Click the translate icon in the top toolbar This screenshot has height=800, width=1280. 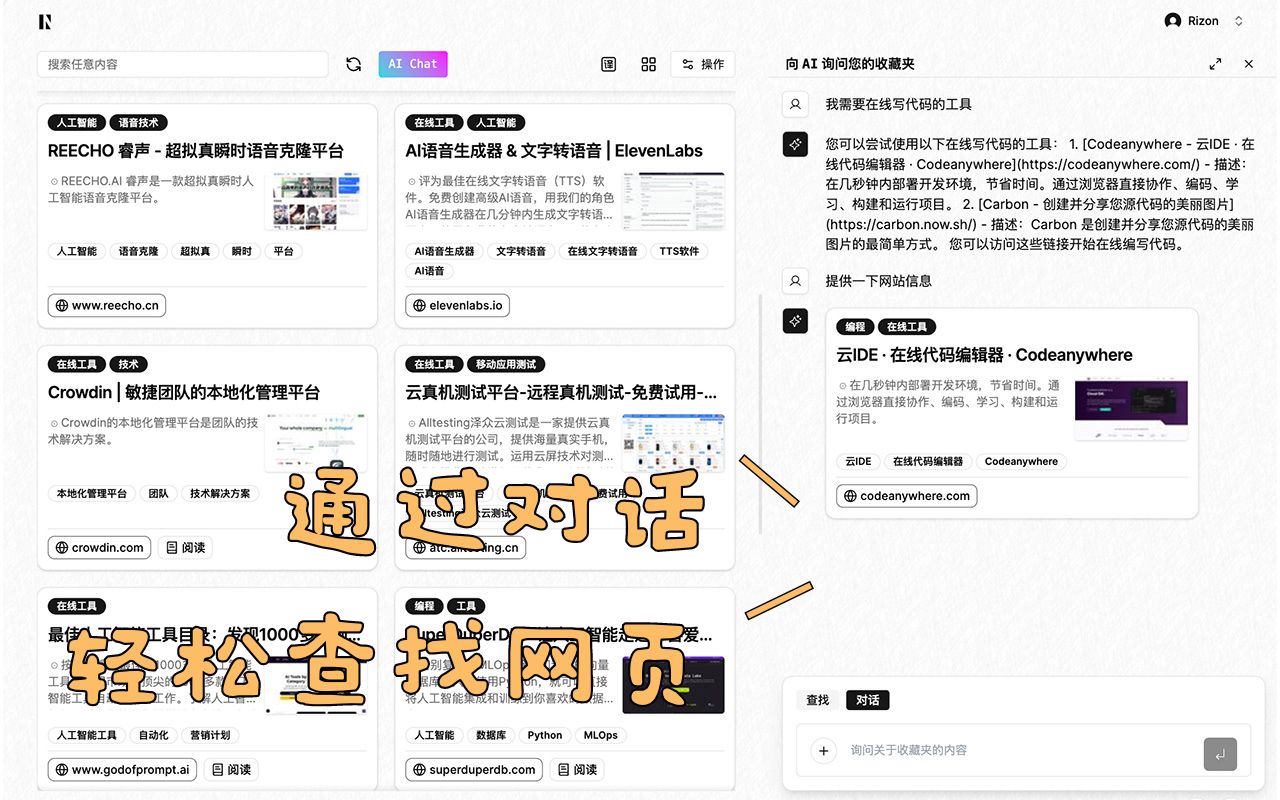pos(608,63)
